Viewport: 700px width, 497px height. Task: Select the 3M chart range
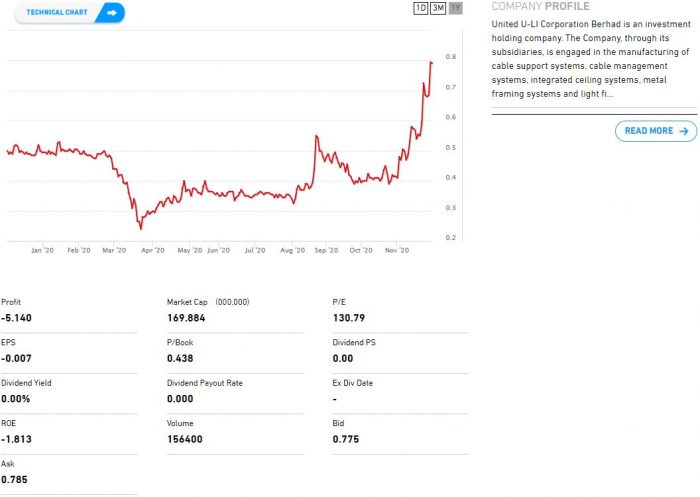coord(438,8)
